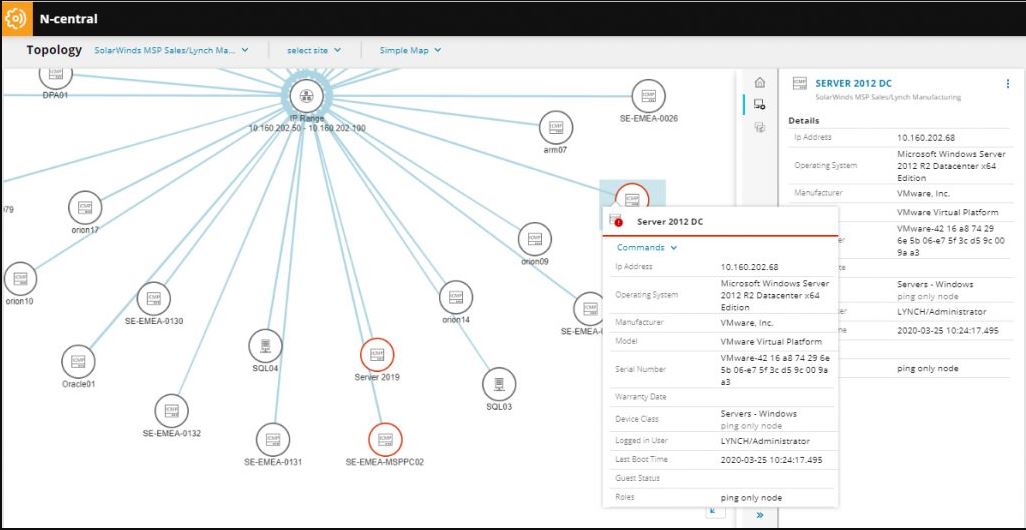Click the N-central gear logo

tap(16, 19)
